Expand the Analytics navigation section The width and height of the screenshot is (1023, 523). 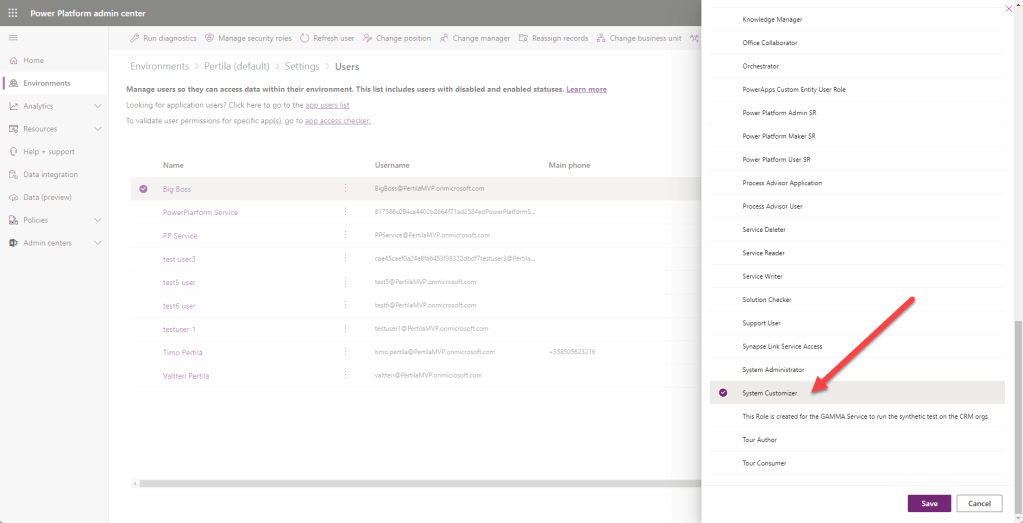97,106
